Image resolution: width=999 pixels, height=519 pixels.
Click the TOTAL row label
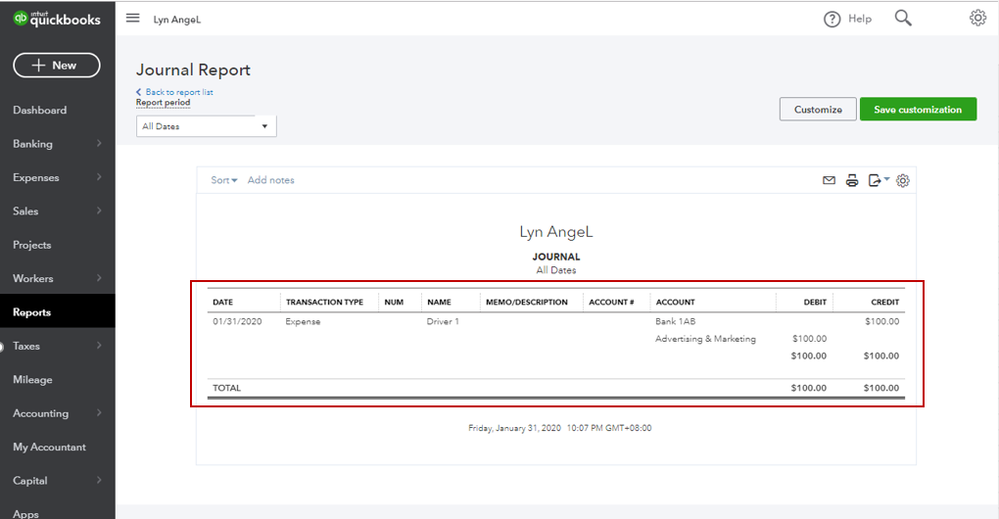tap(227, 388)
